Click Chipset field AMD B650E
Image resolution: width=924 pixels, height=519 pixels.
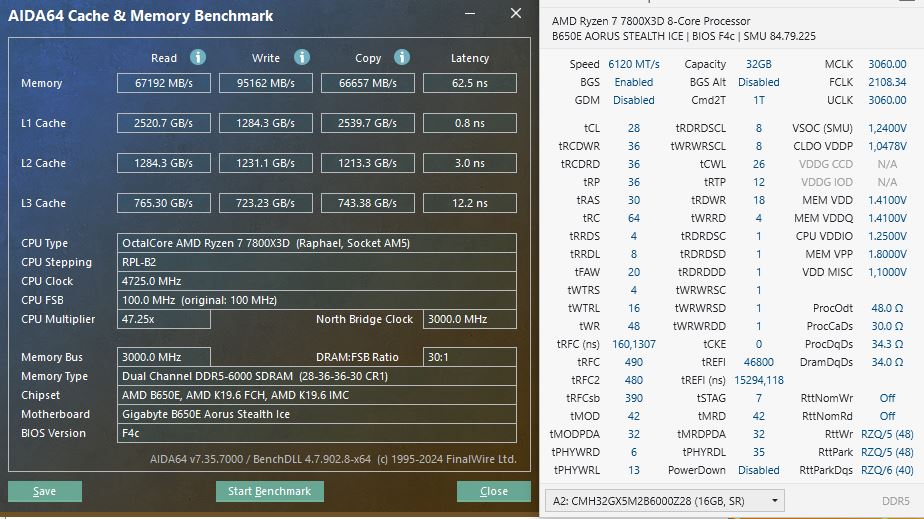[317, 395]
